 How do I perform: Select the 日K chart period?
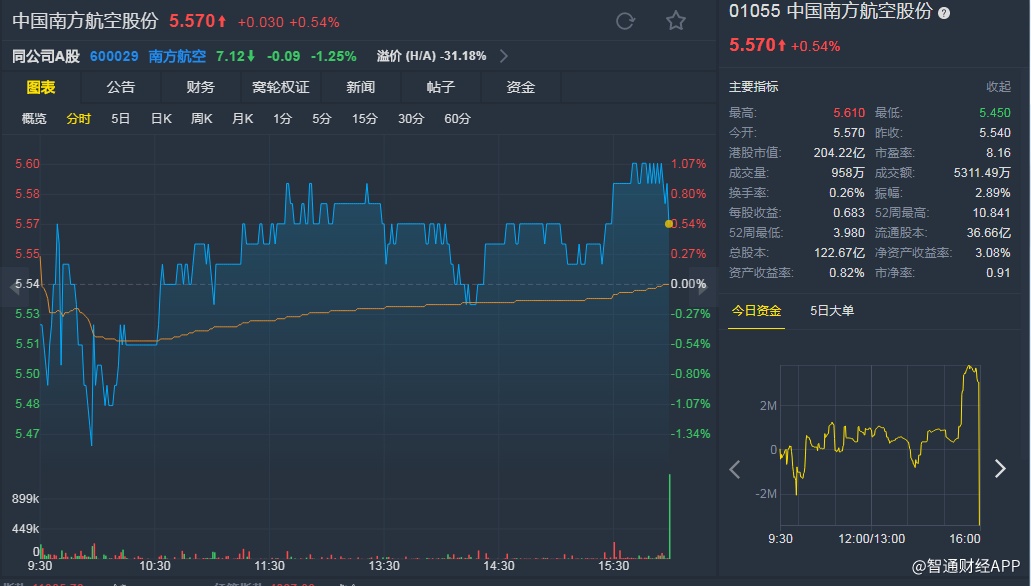pyautogui.click(x=161, y=119)
